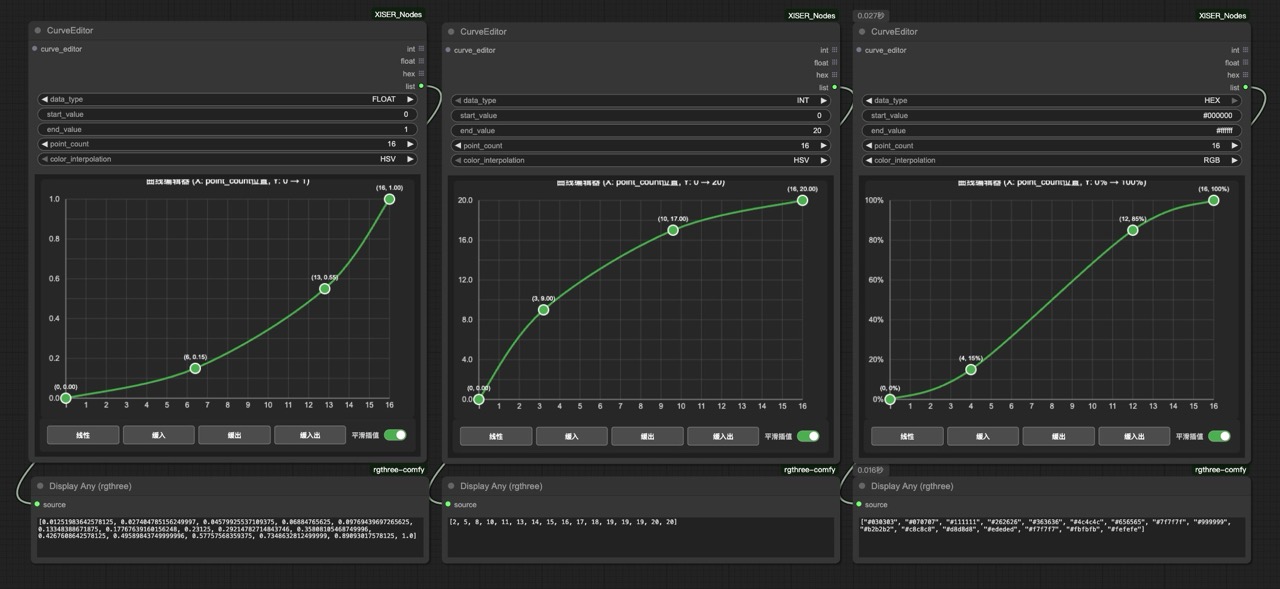Step data_type back with left arrow on the INT node
The height and width of the screenshot is (589, 1280).
458,100
